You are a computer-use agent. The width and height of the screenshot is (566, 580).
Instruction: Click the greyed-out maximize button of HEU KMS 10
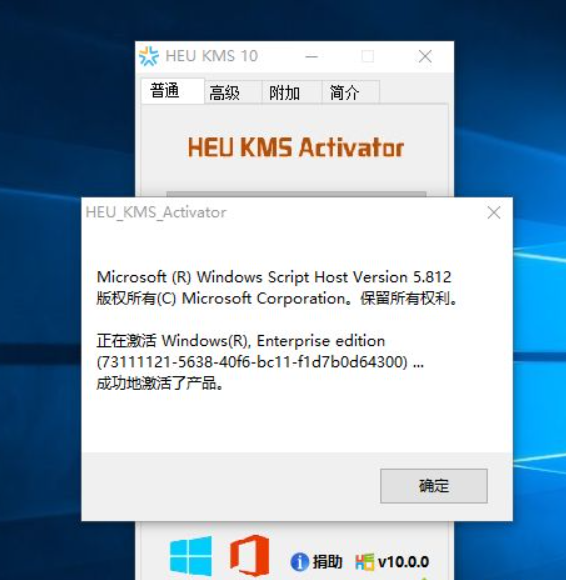(368, 57)
